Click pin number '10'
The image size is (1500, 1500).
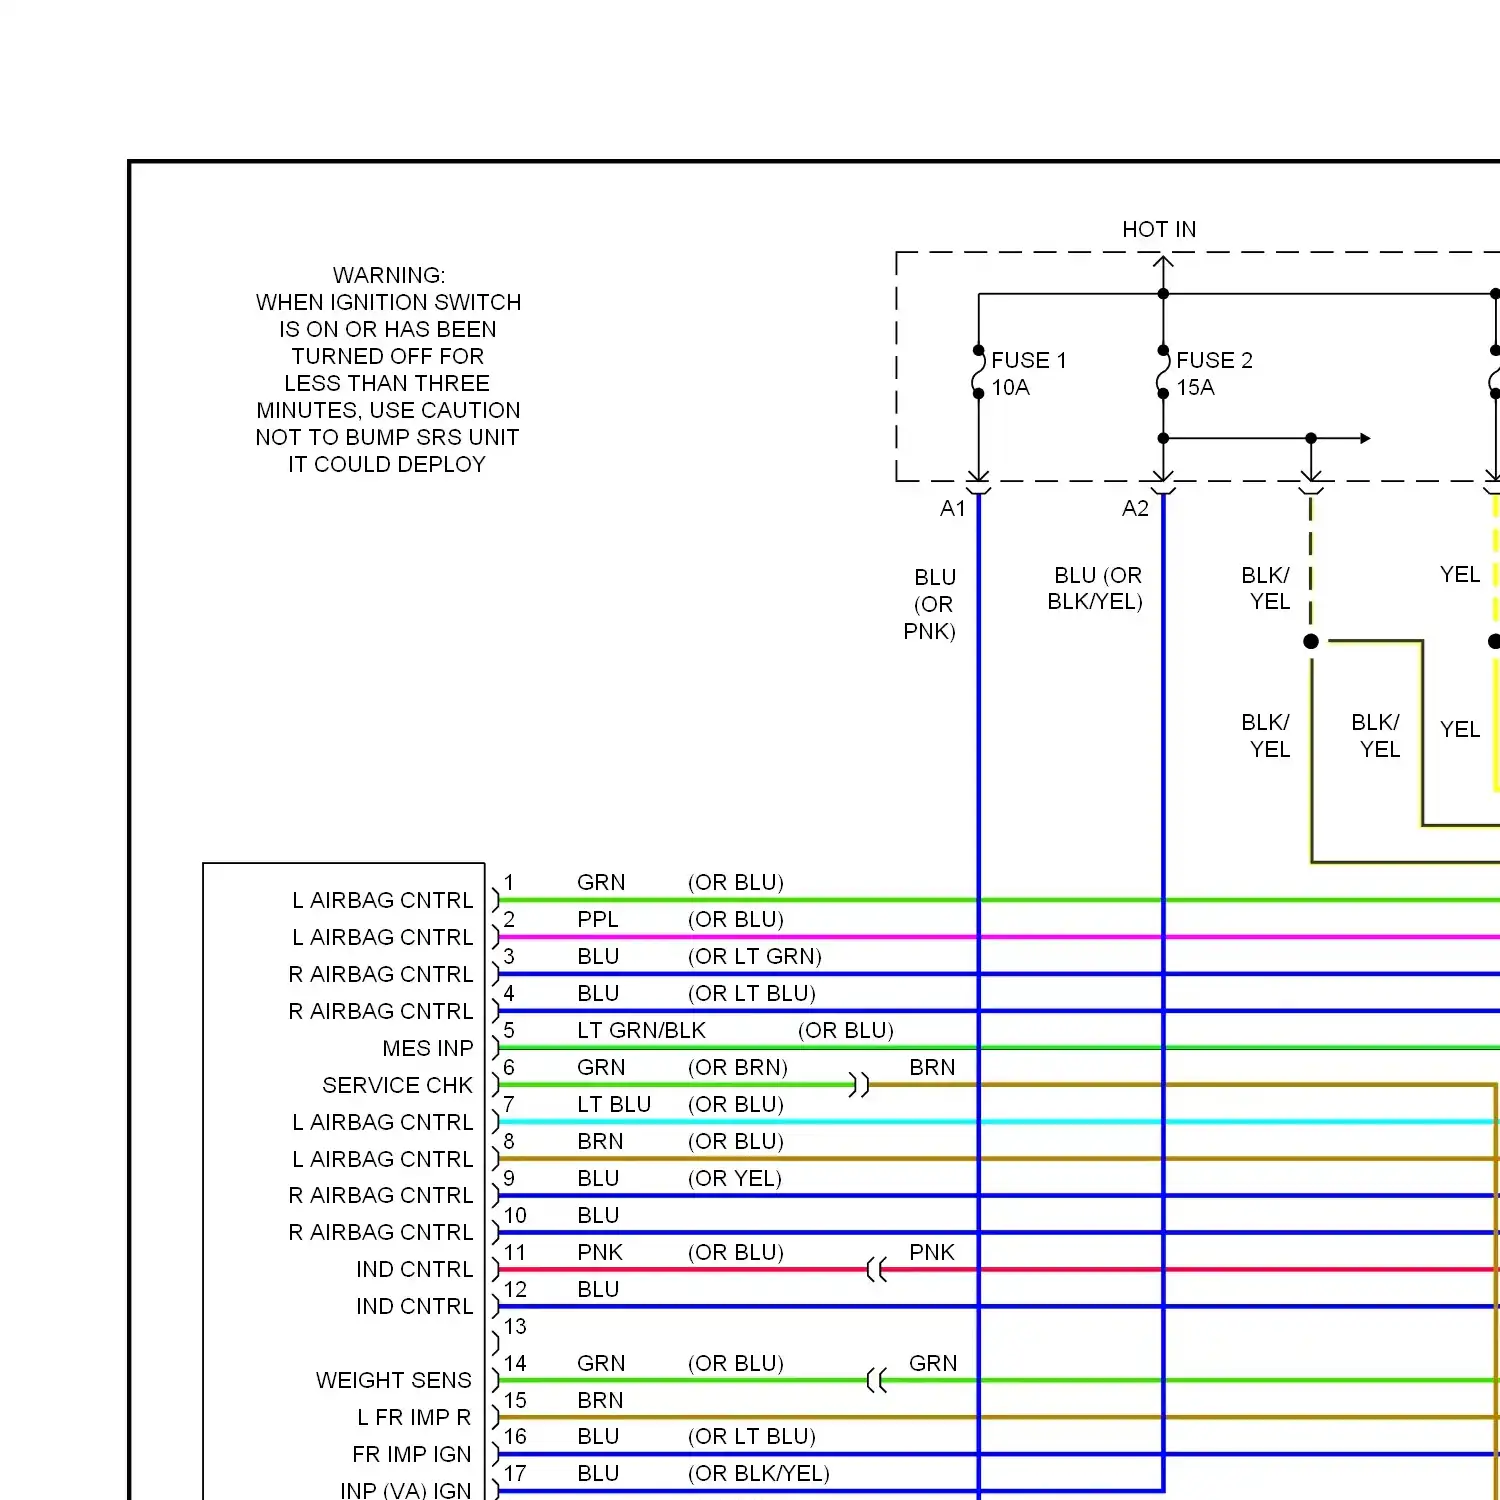515,1215
